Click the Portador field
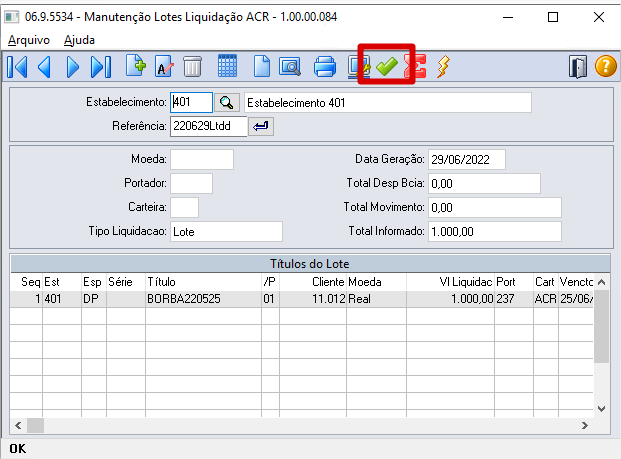This screenshot has width=621, height=459. coord(191,183)
